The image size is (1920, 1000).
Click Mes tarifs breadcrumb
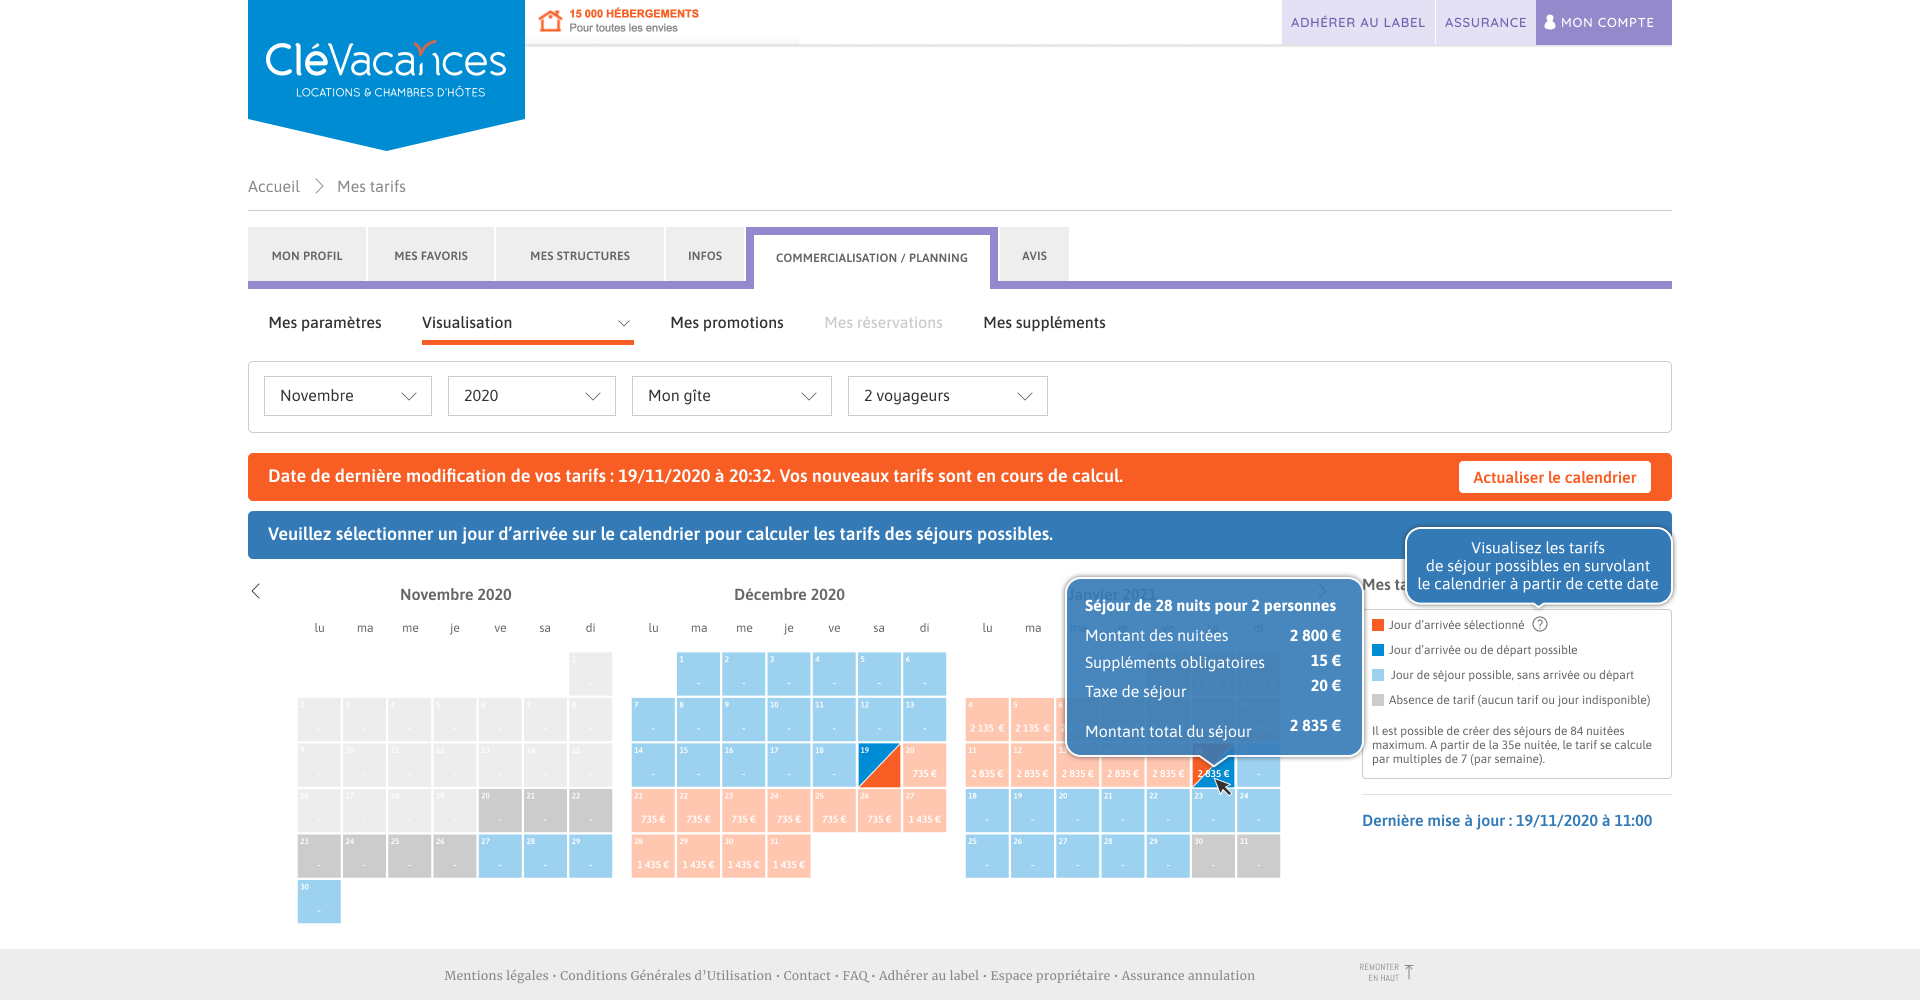pyautogui.click(x=371, y=186)
